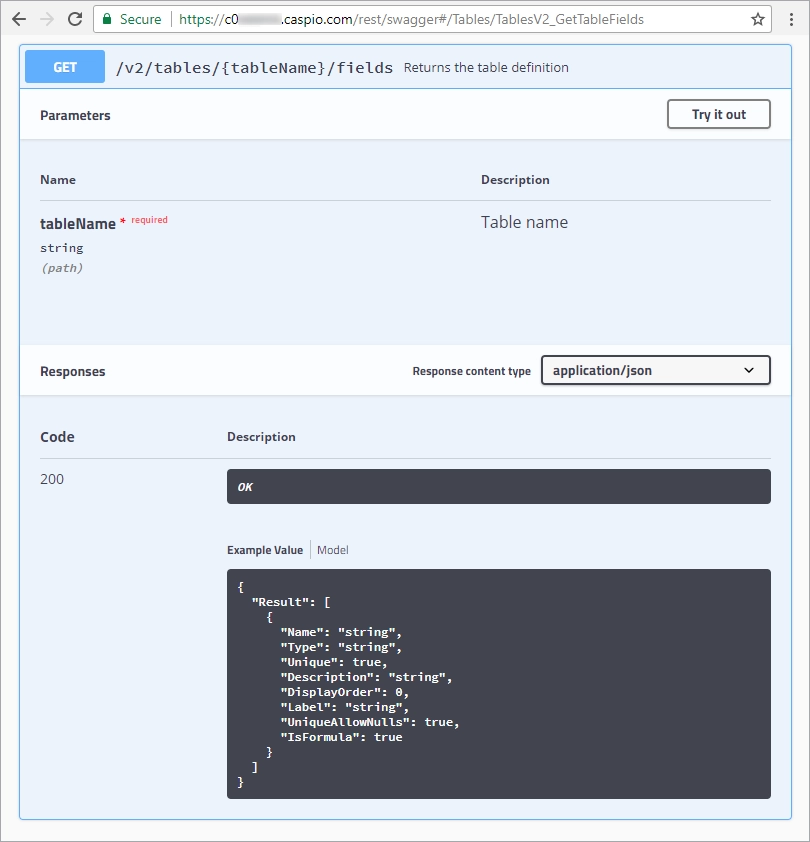
Task: Click the "Label": "string" JSON line
Action: point(344,707)
